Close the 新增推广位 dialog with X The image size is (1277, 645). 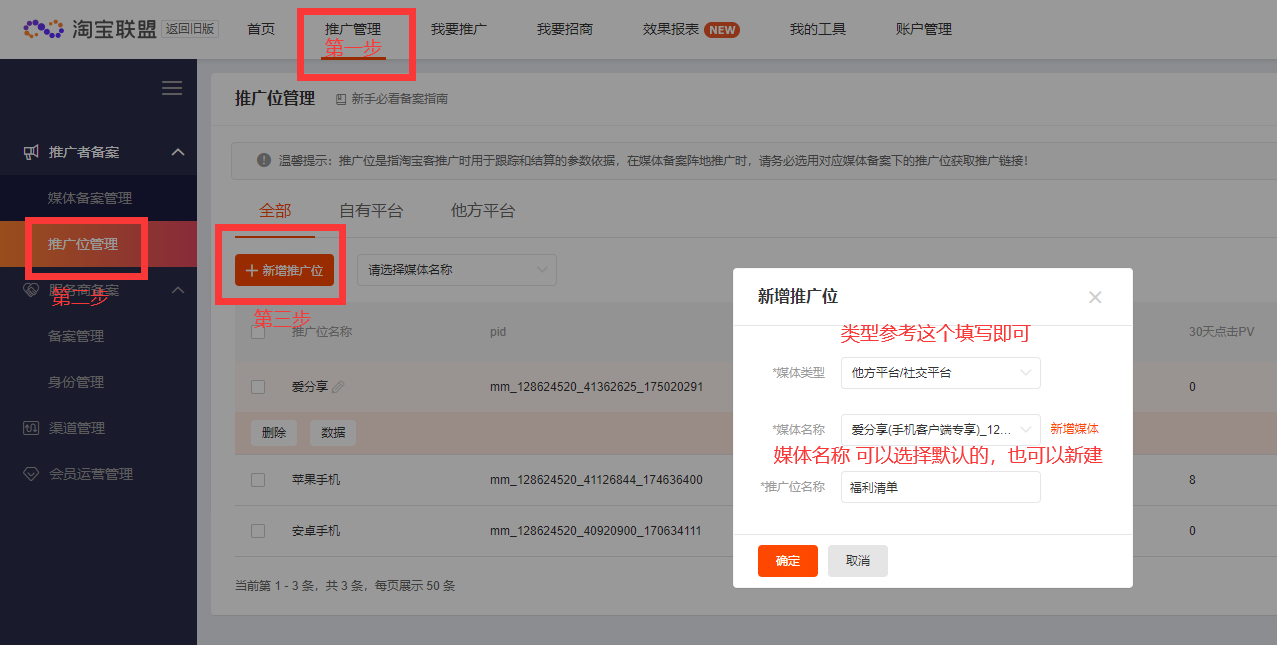coord(1095,297)
